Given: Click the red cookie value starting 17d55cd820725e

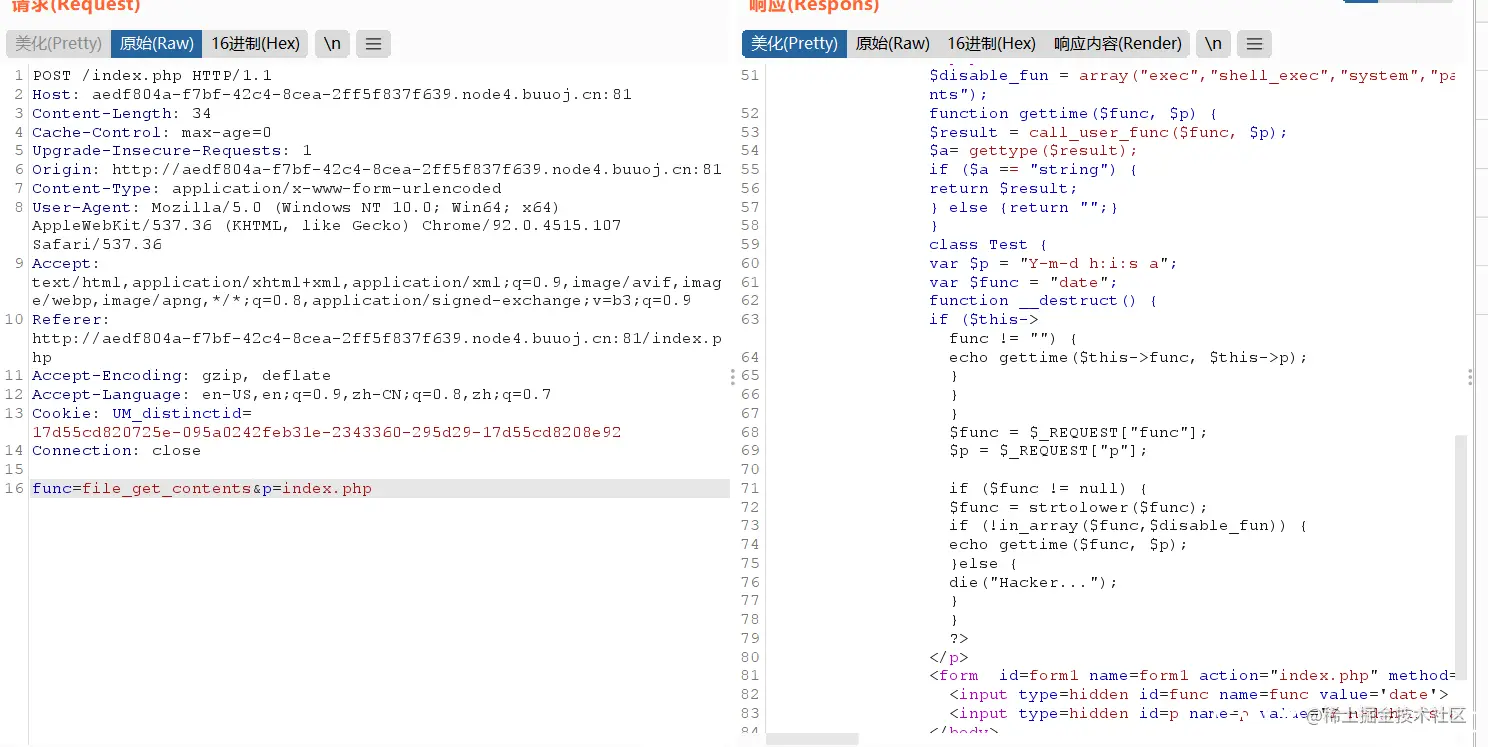Looking at the screenshot, I should pos(327,432).
